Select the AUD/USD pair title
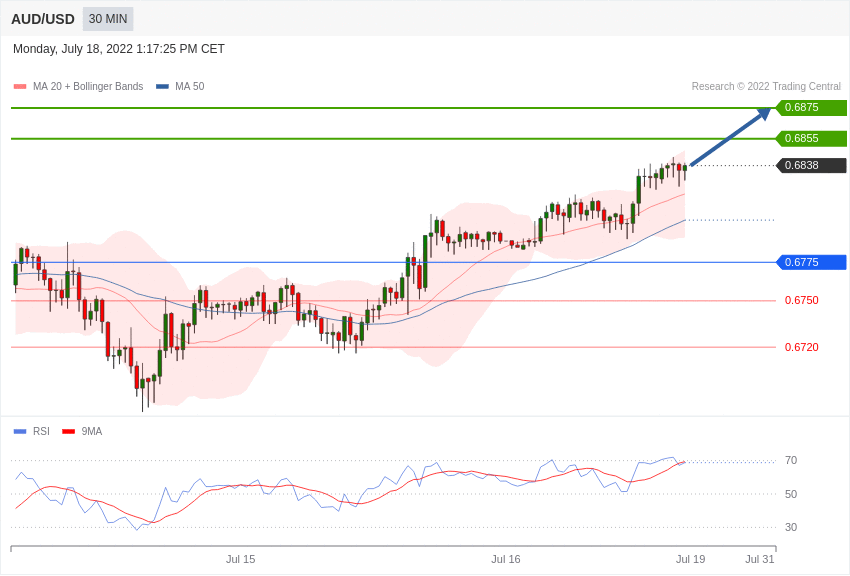Viewport: 850px width, 576px height. [x=43, y=20]
